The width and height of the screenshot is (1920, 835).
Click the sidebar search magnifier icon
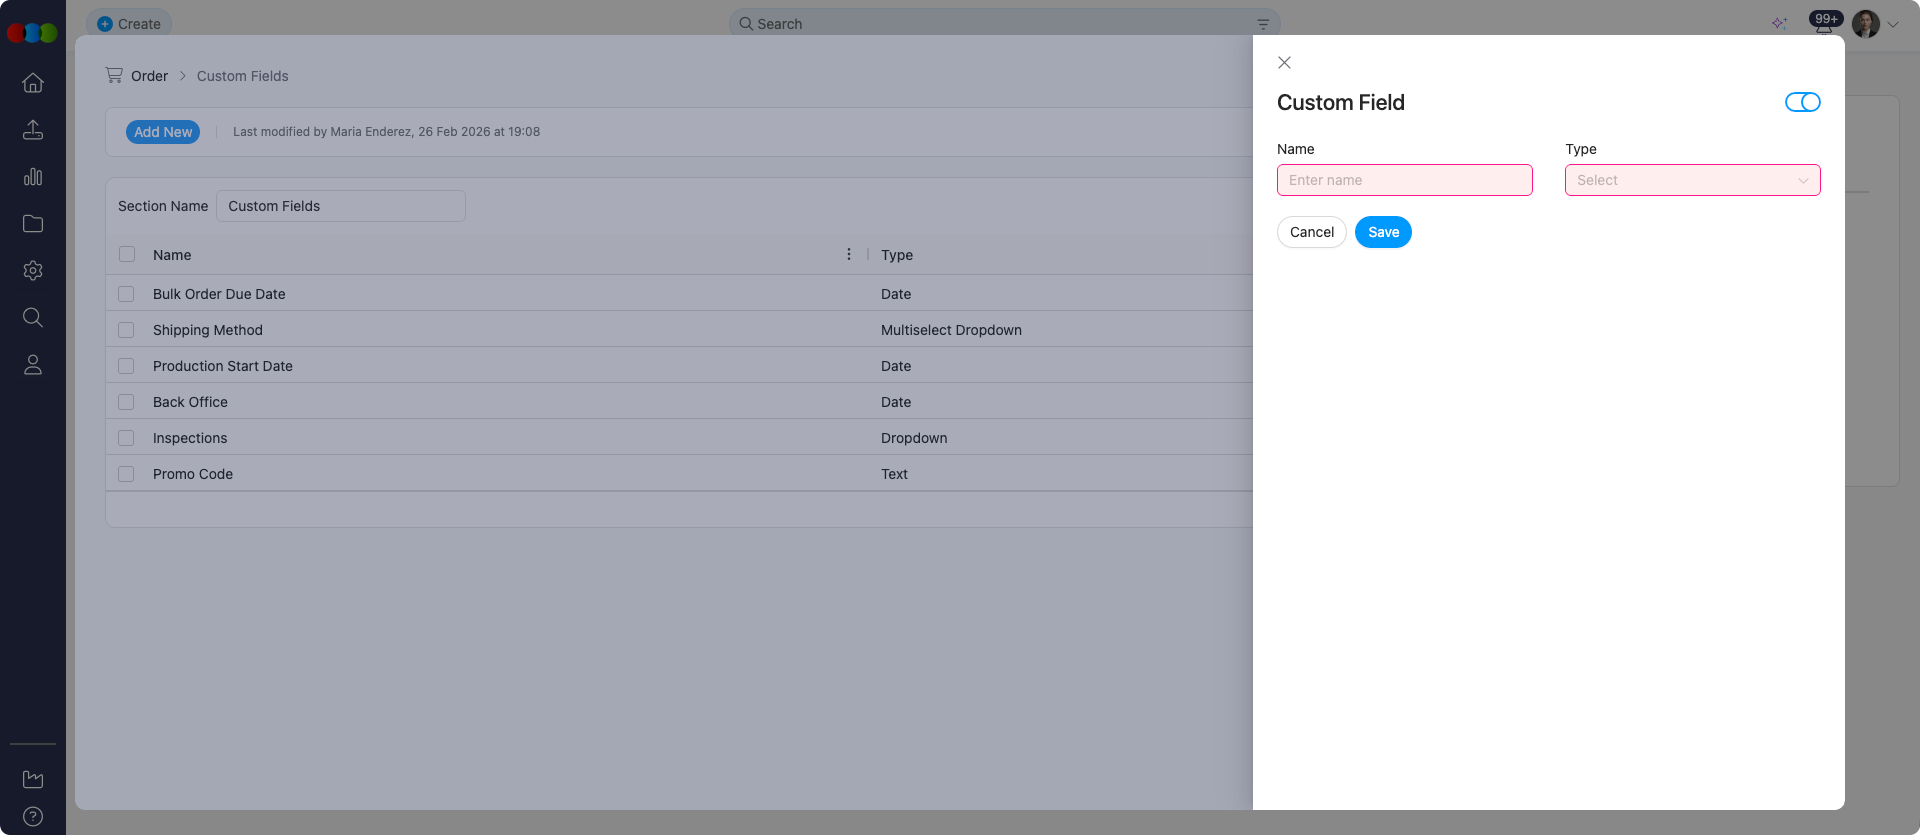pos(33,318)
